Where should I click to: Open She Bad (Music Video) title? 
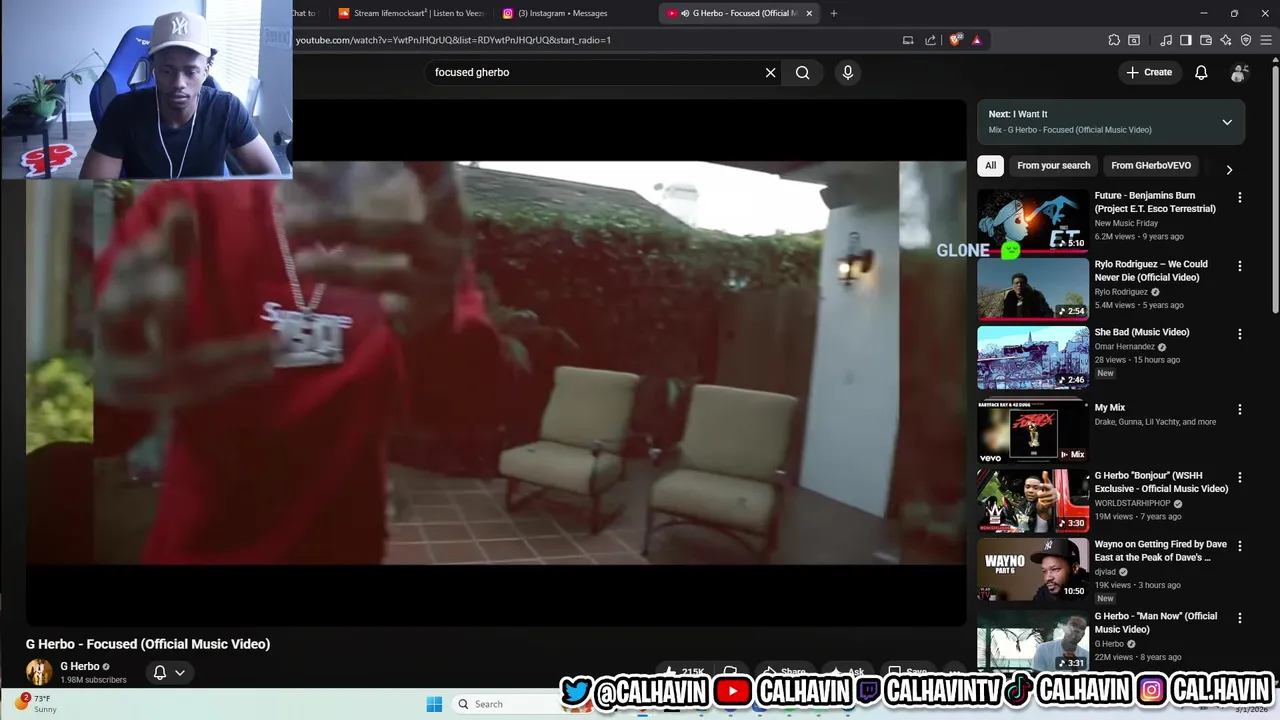(1142, 332)
